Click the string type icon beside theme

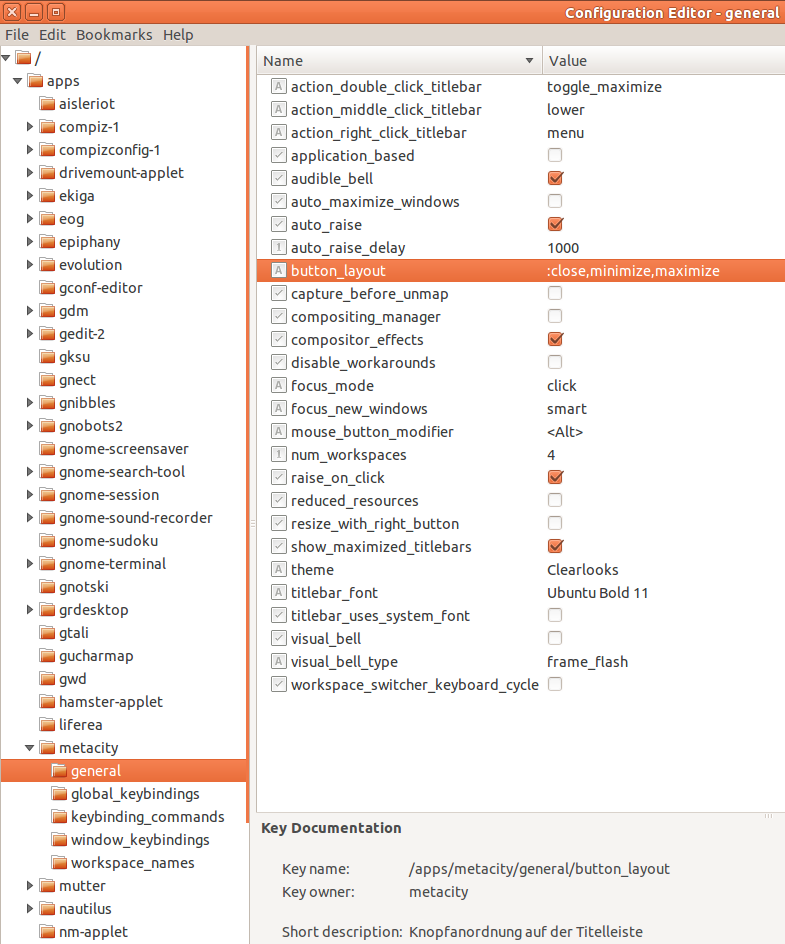click(x=279, y=570)
